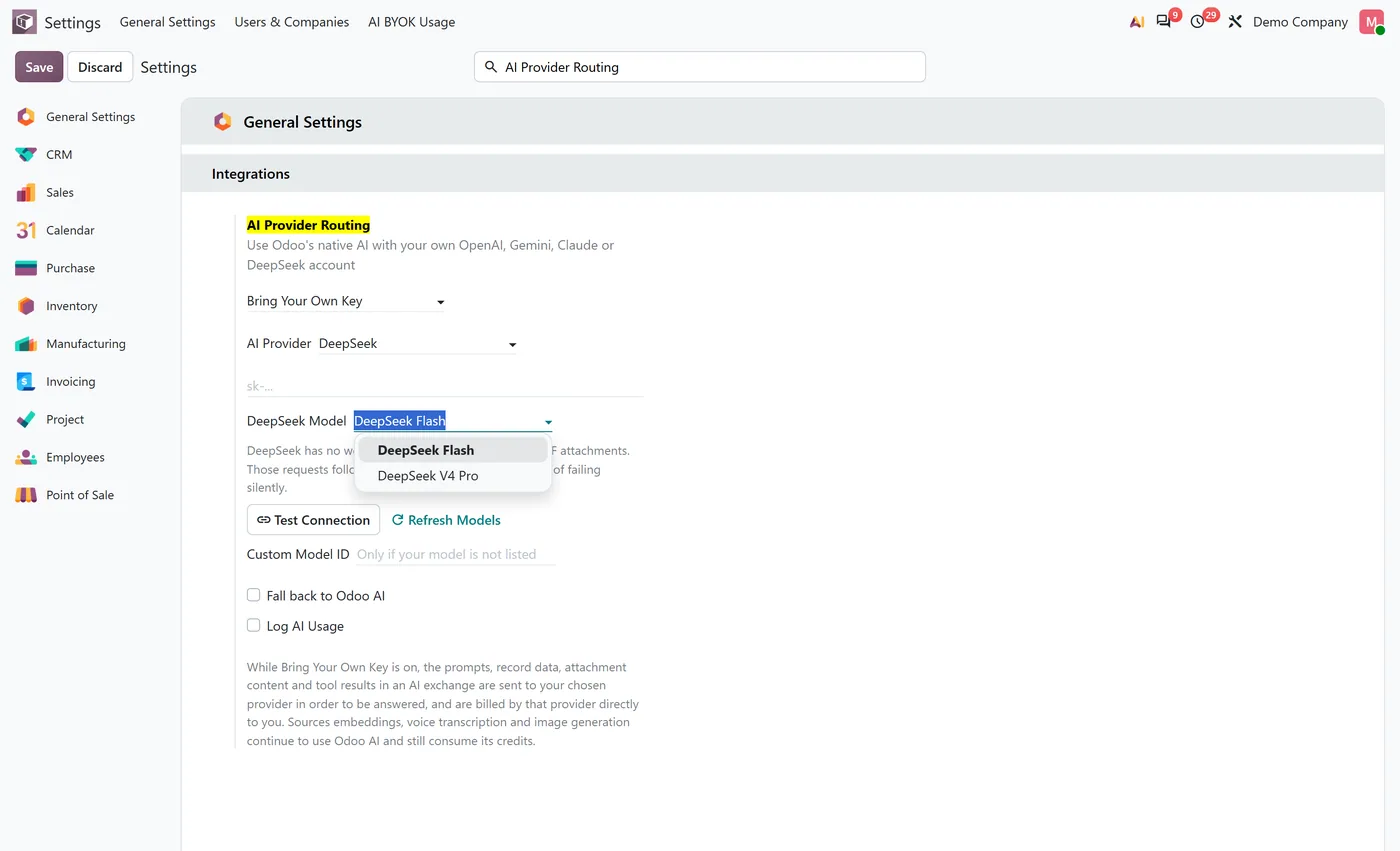Select DeepSeek V4 Pro from the list
The height and width of the screenshot is (851, 1400).
tap(453, 476)
